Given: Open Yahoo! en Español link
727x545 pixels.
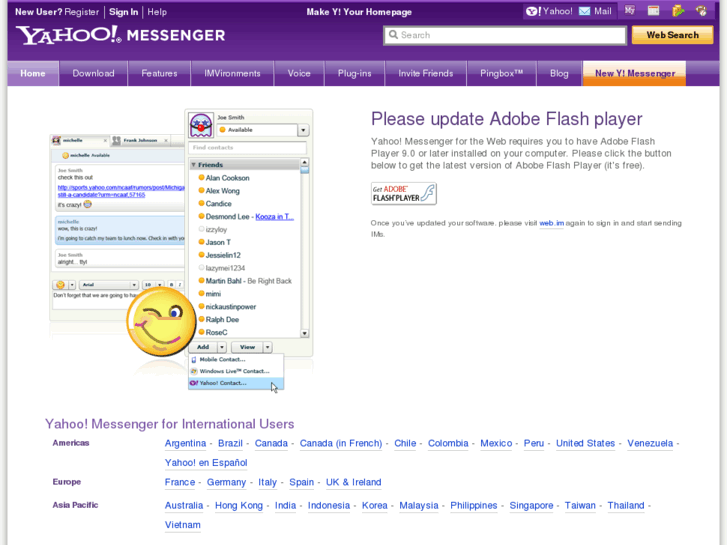Looking at the screenshot, I should tap(206, 463).
